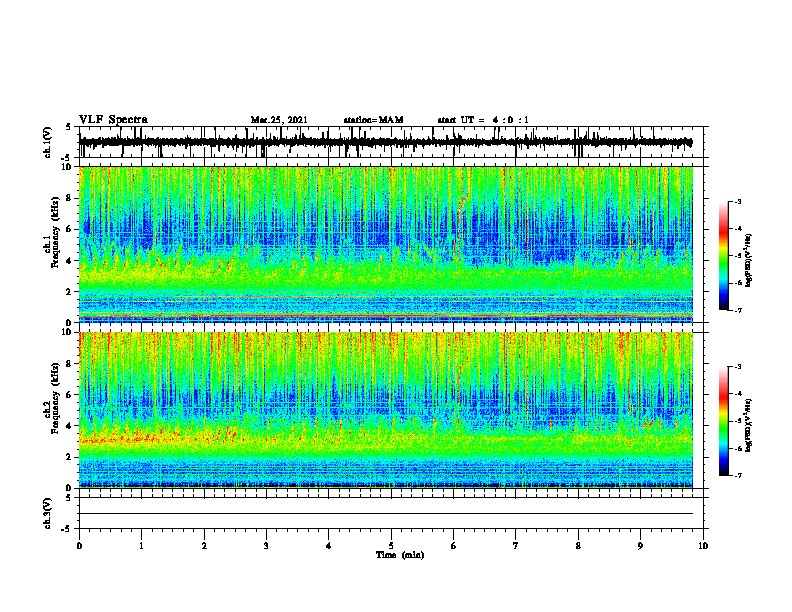This screenshot has width=792, height=612.
Task: Click time axis tick label '5'
Action: [391, 546]
